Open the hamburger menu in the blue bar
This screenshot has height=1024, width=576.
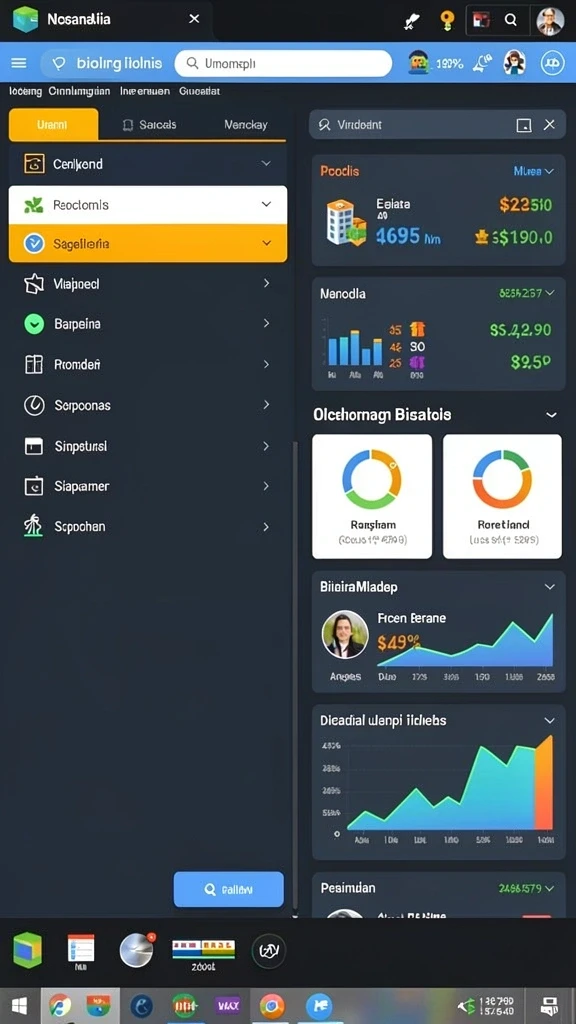19,63
